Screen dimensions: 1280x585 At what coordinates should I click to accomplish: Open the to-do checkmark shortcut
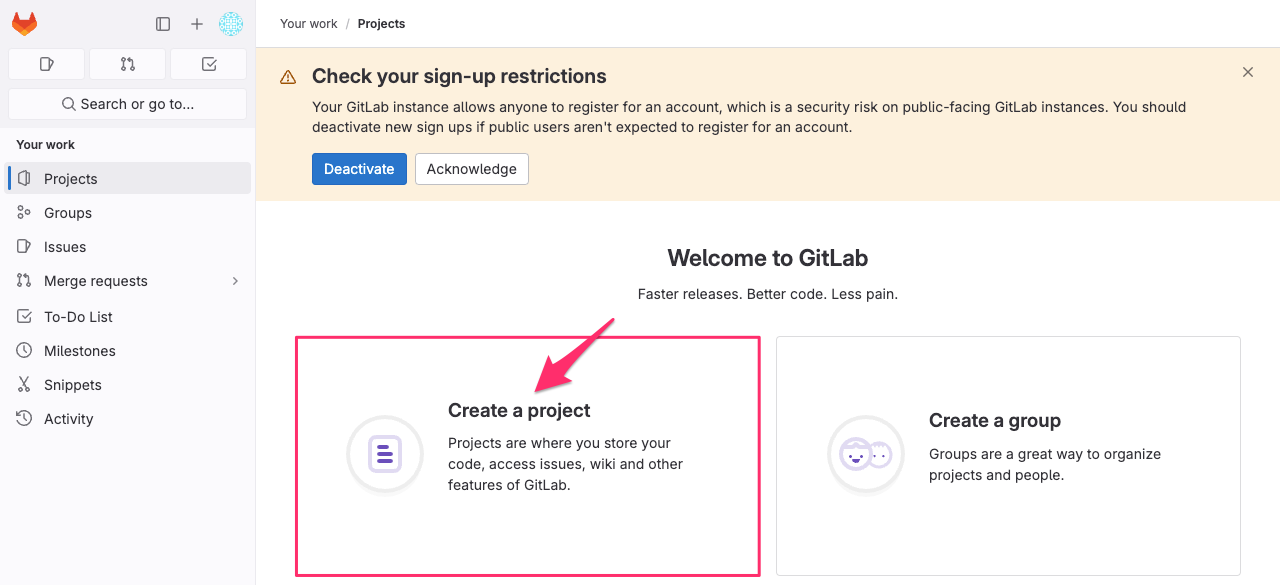(x=208, y=64)
